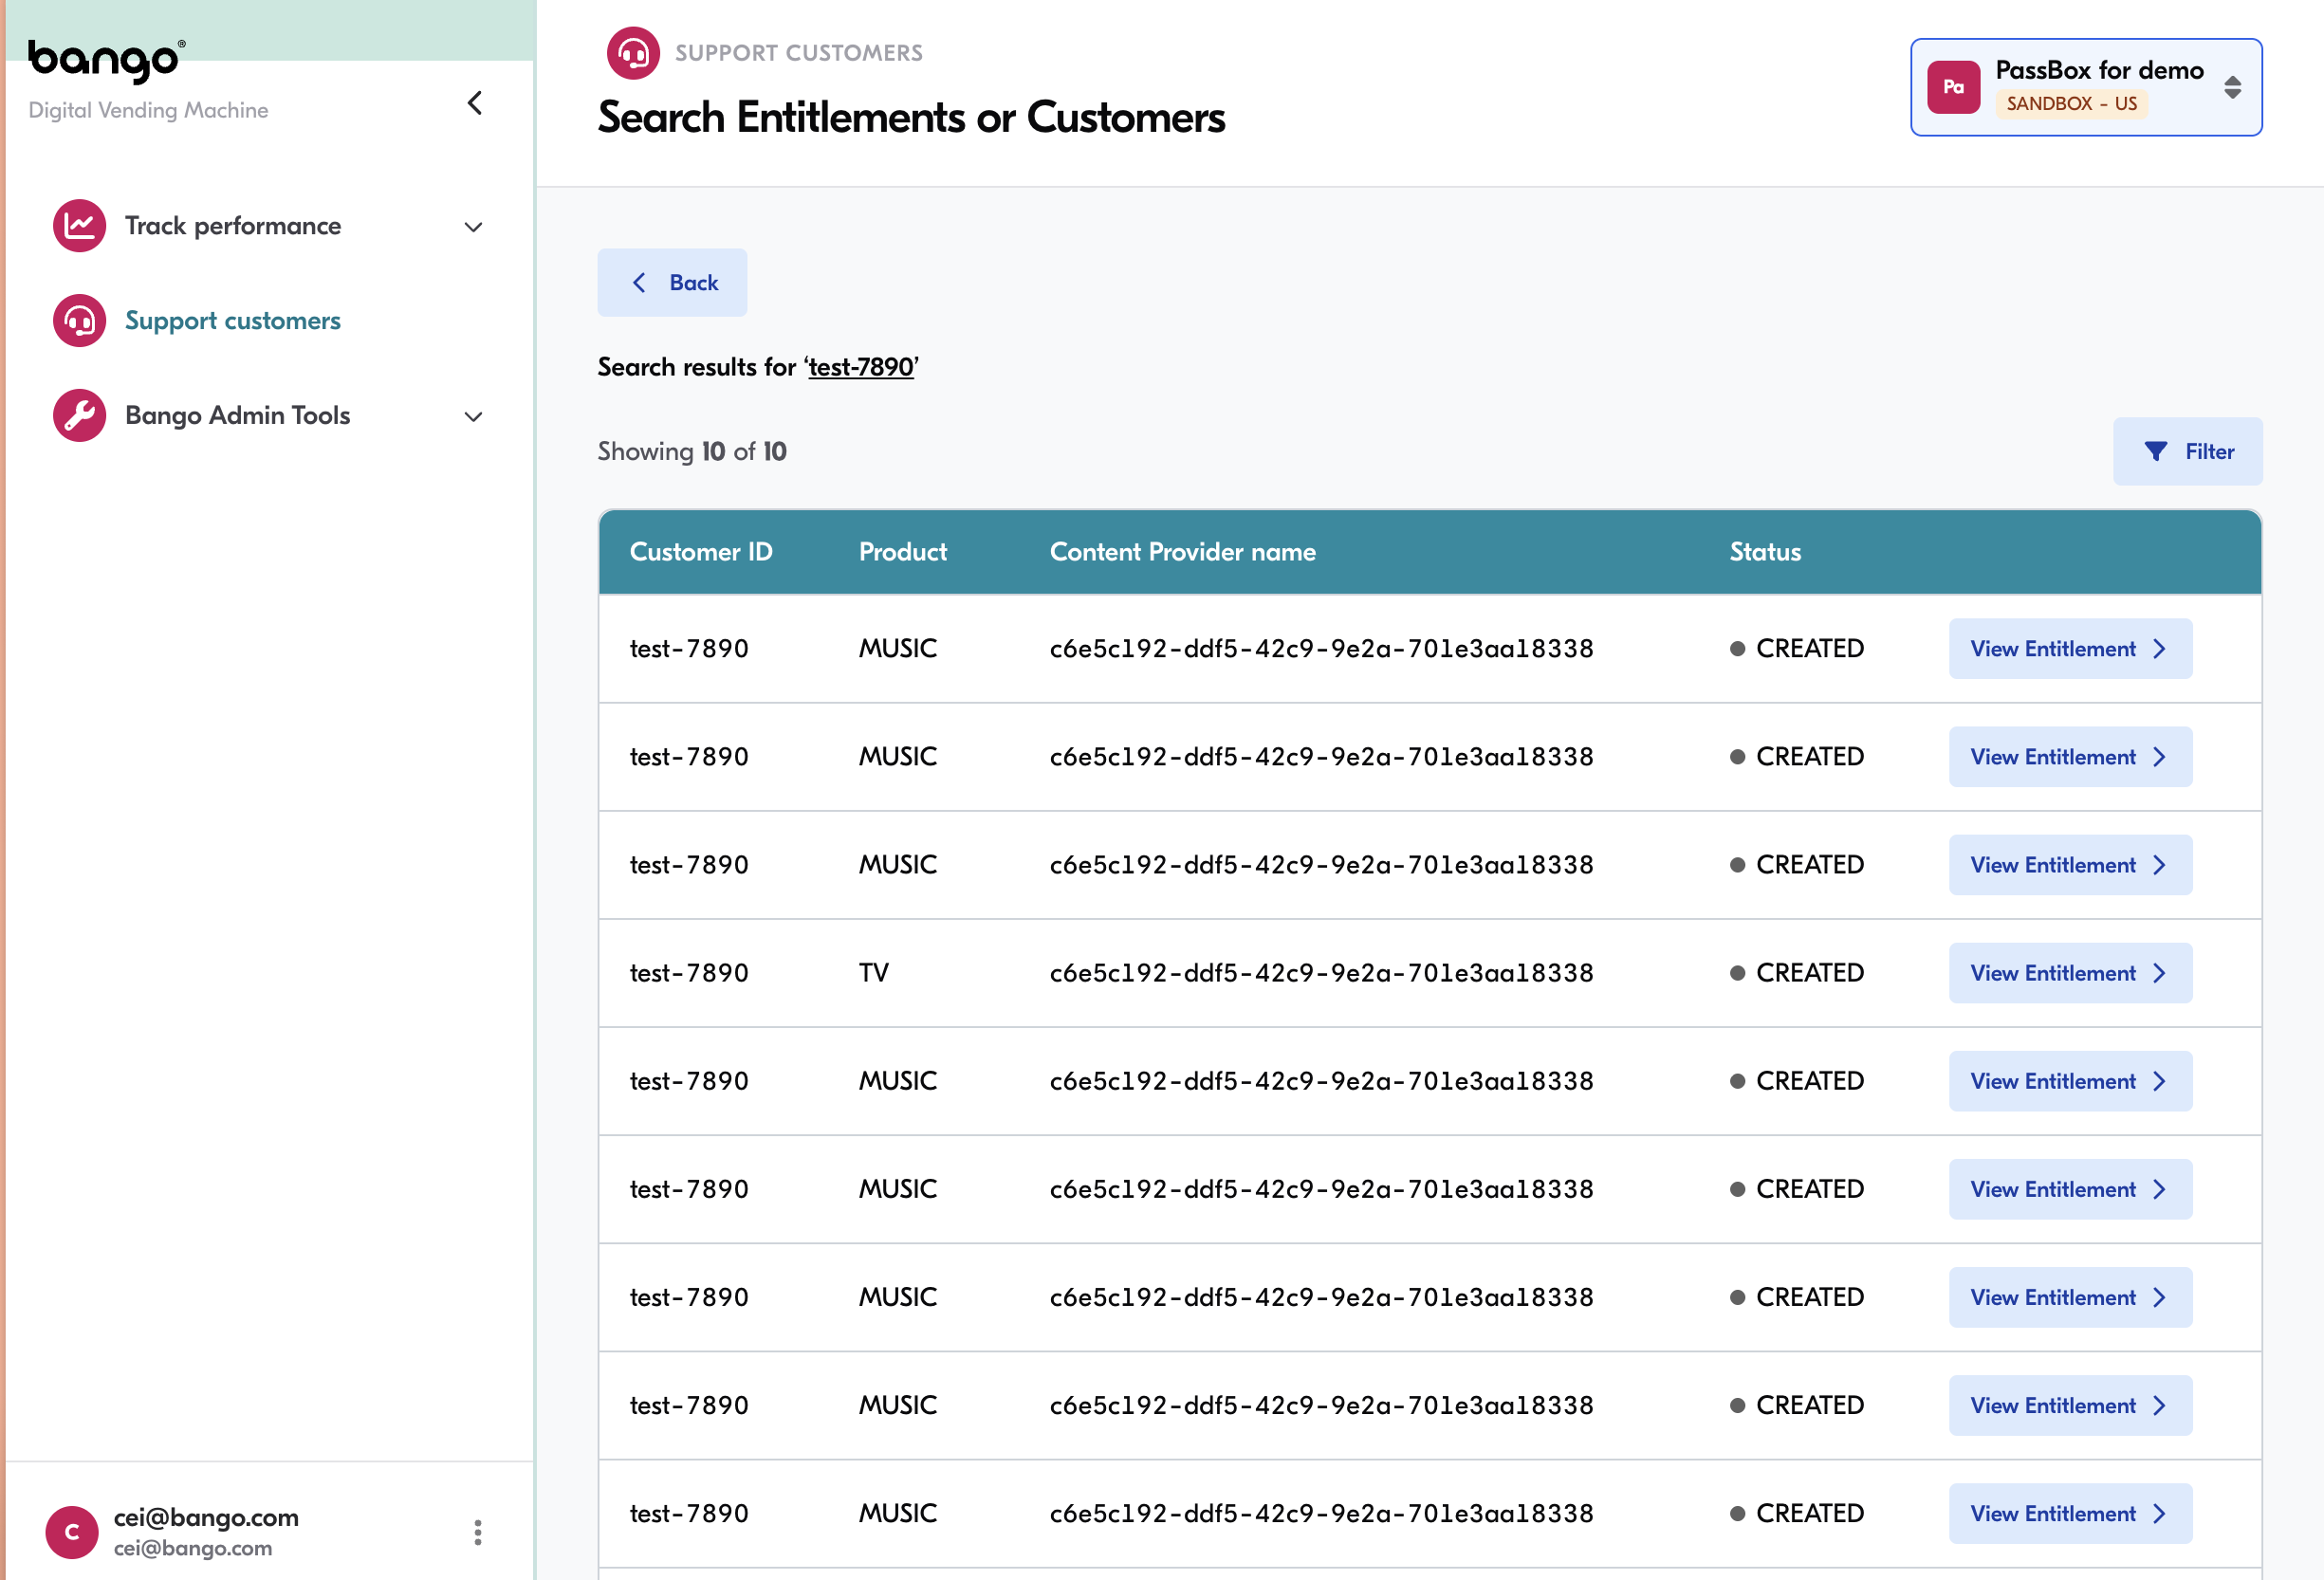This screenshot has height=1580, width=2324.
Task: Click the 'Showing 10 of 10' count
Action: tap(692, 452)
